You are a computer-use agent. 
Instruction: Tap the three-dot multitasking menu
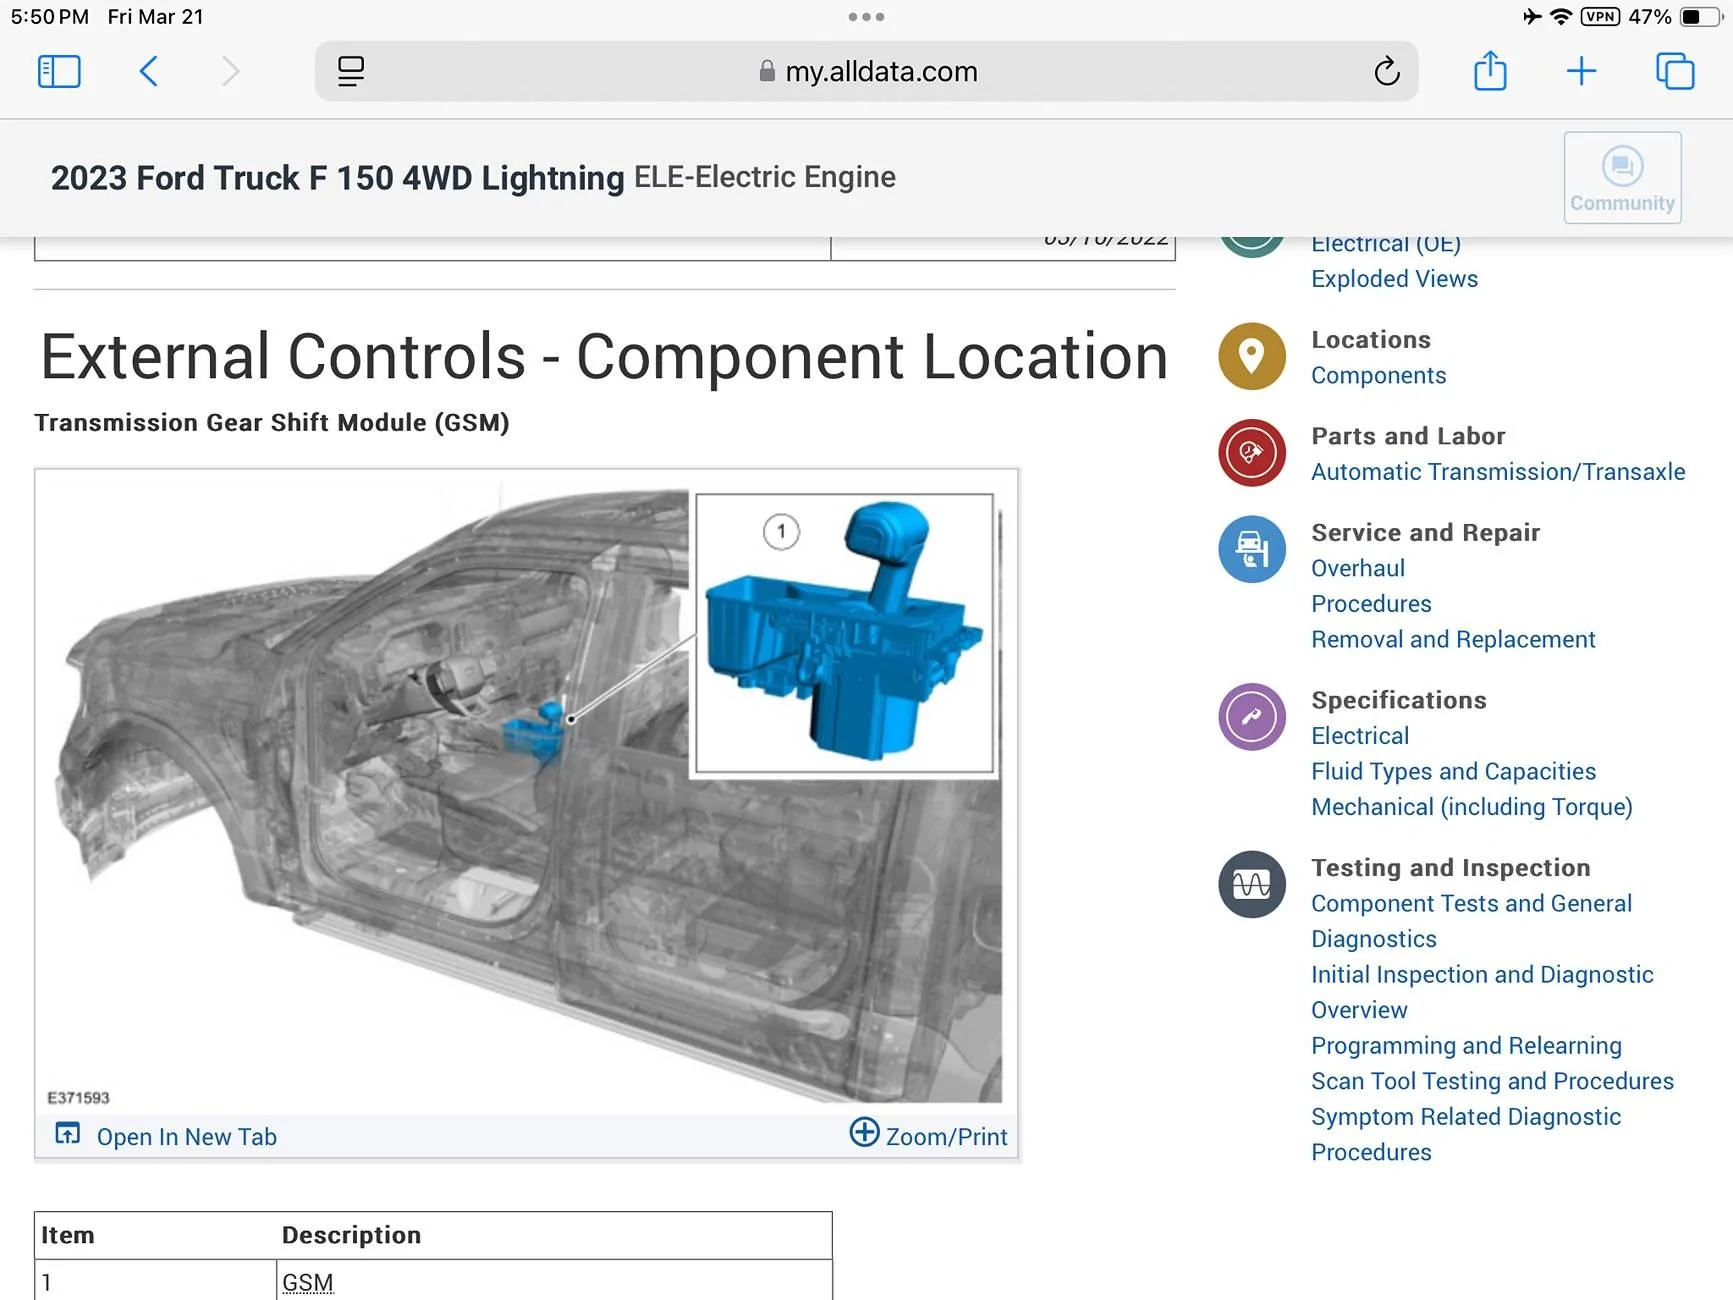pyautogui.click(x=866, y=17)
